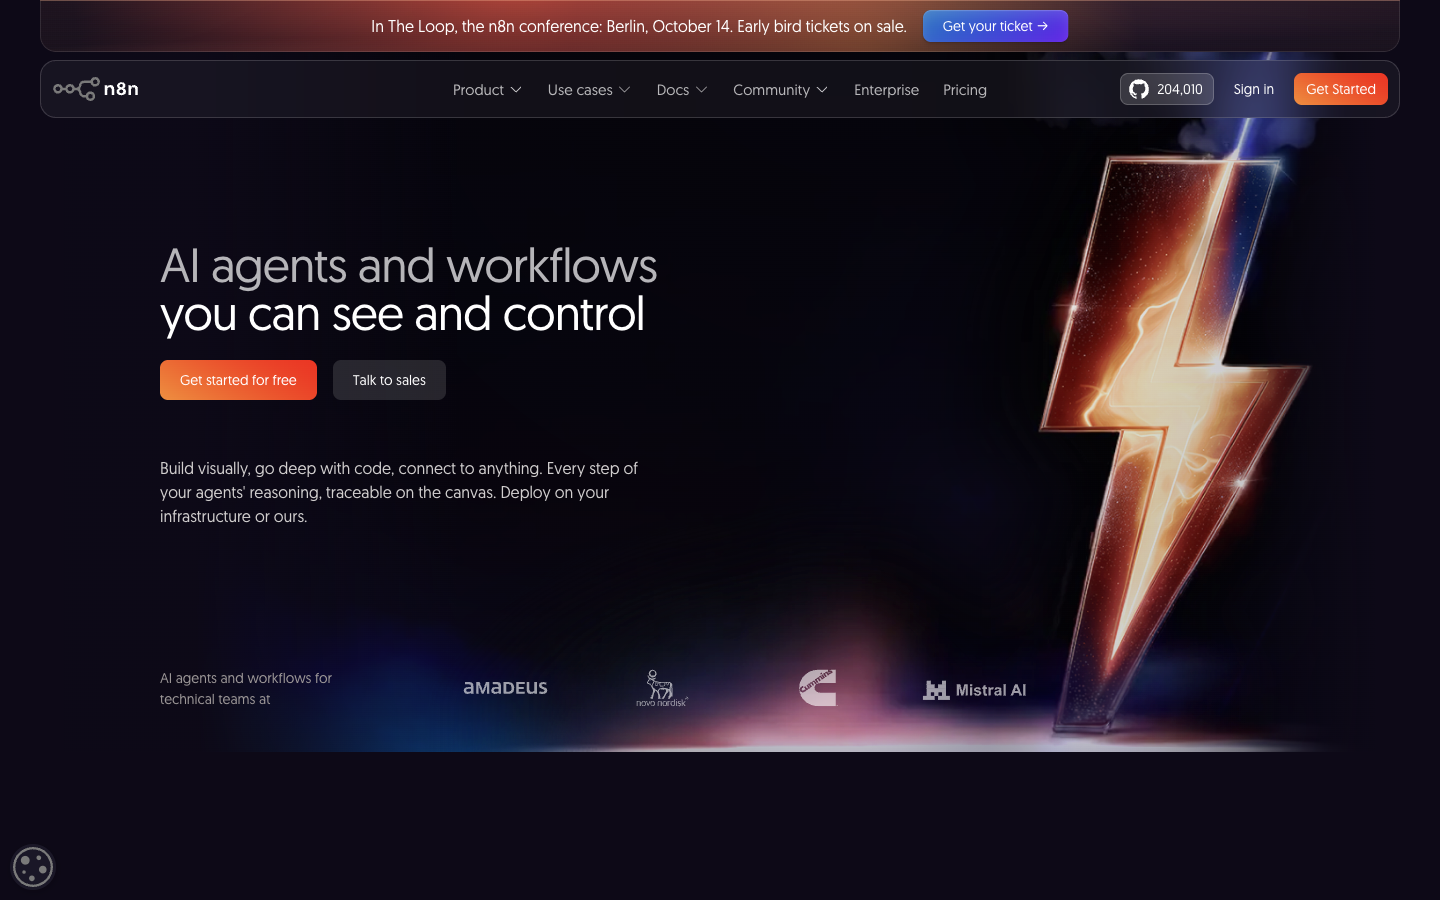The image size is (1440, 900).
Task: Go to the Enterprise page
Action: (x=886, y=90)
